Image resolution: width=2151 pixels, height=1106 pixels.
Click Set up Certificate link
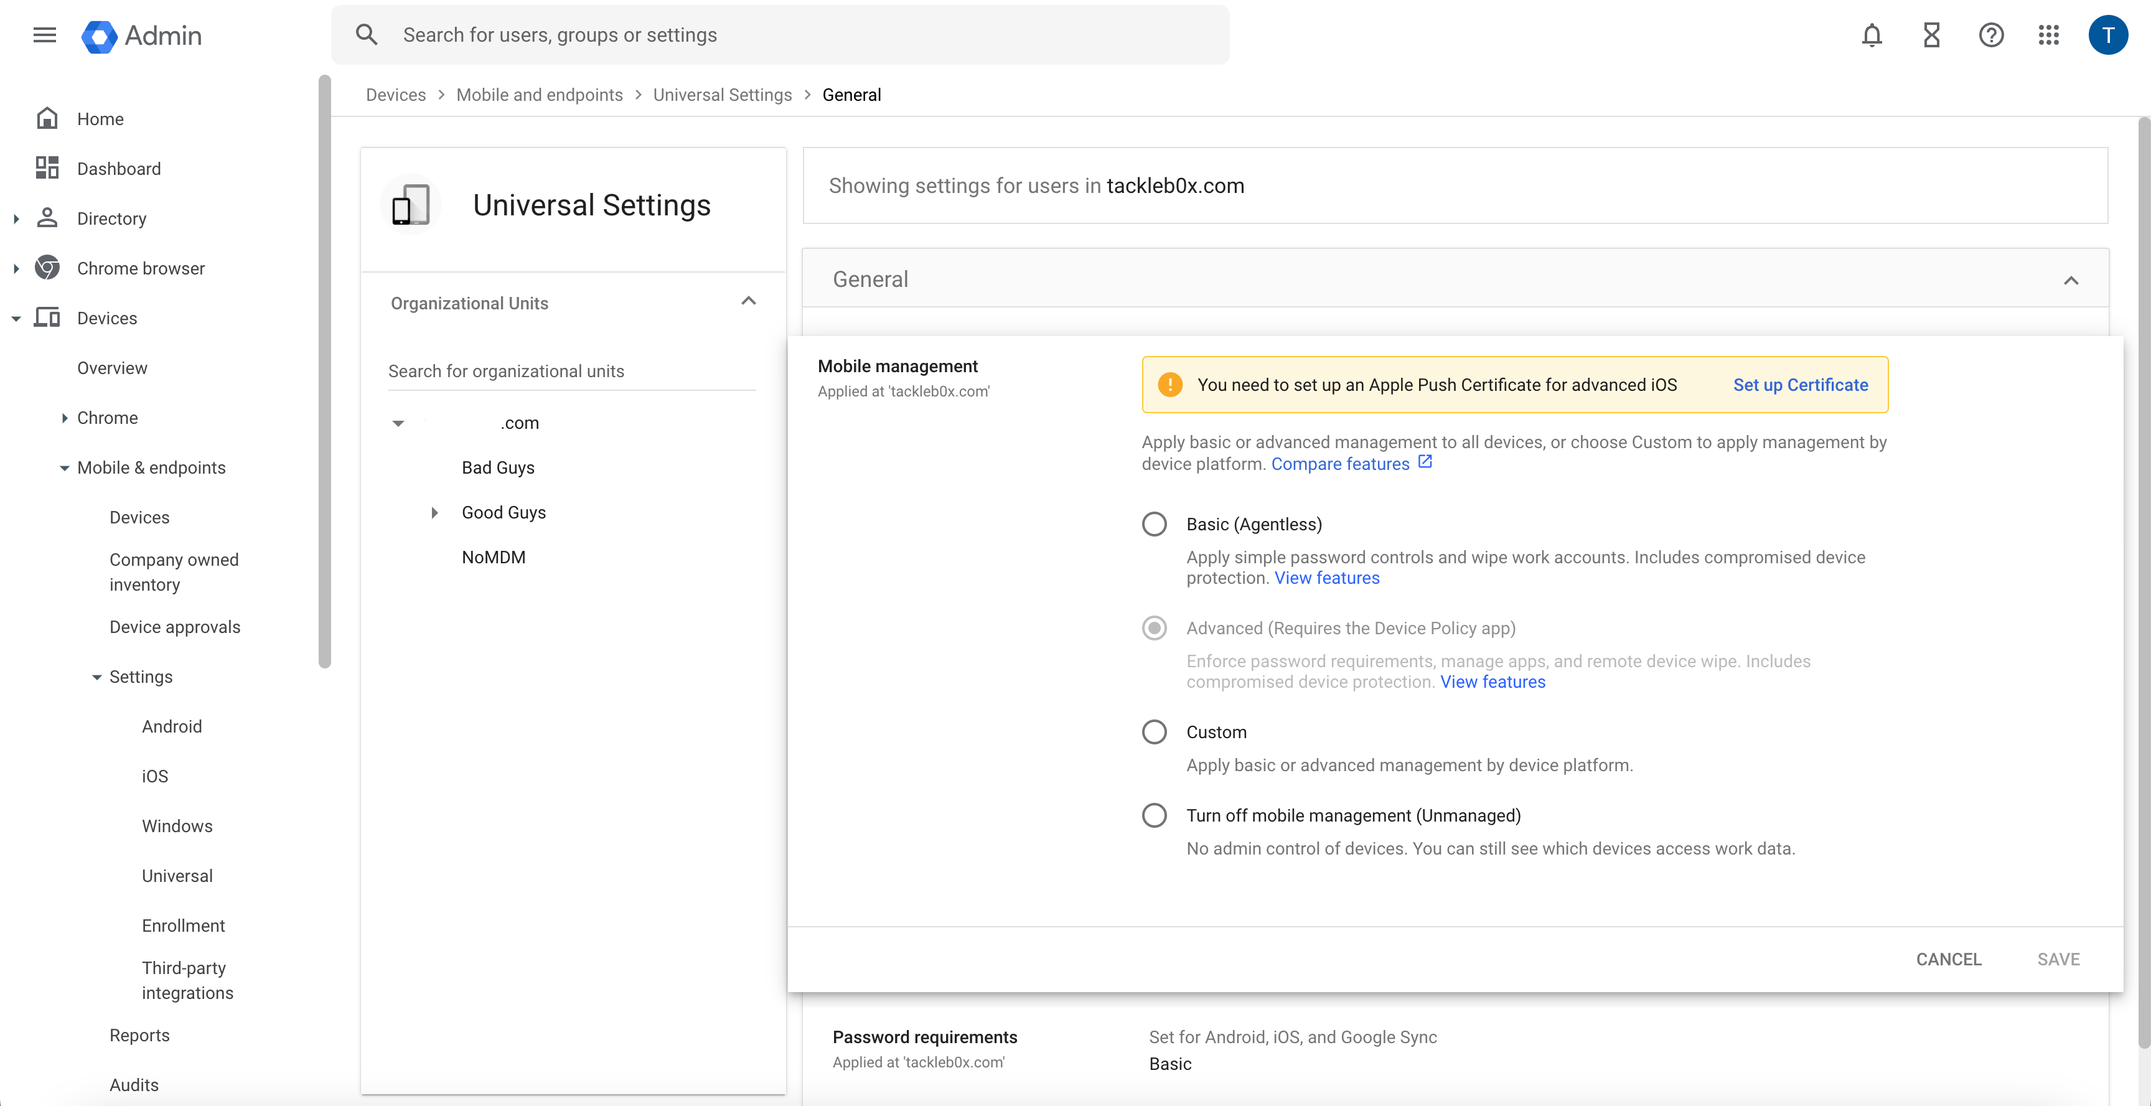1801,384
